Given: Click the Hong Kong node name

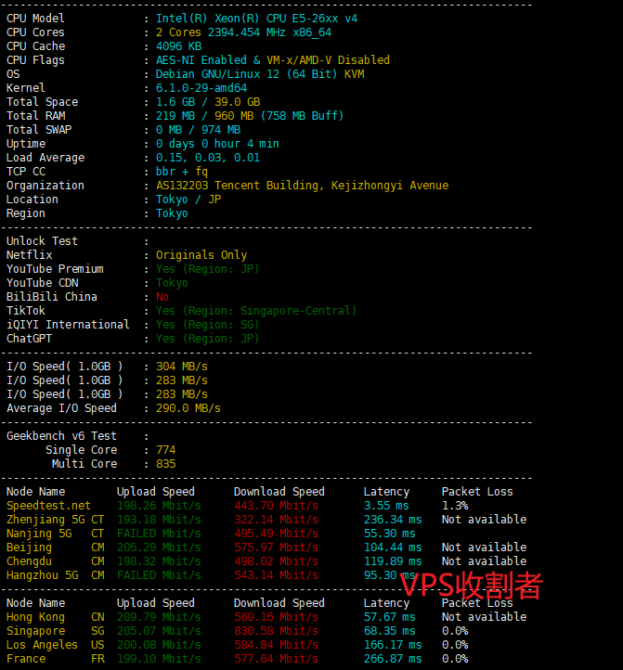Looking at the screenshot, I should [x=35, y=617].
